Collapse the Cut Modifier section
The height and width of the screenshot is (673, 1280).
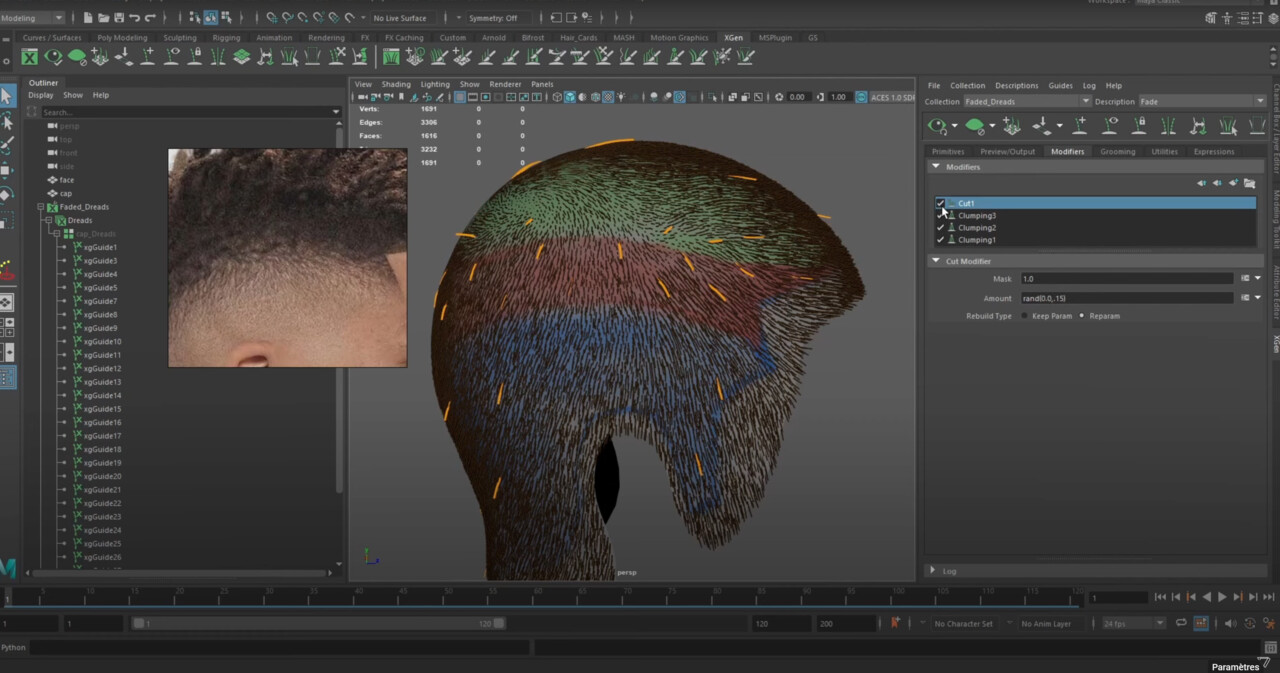[936, 261]
